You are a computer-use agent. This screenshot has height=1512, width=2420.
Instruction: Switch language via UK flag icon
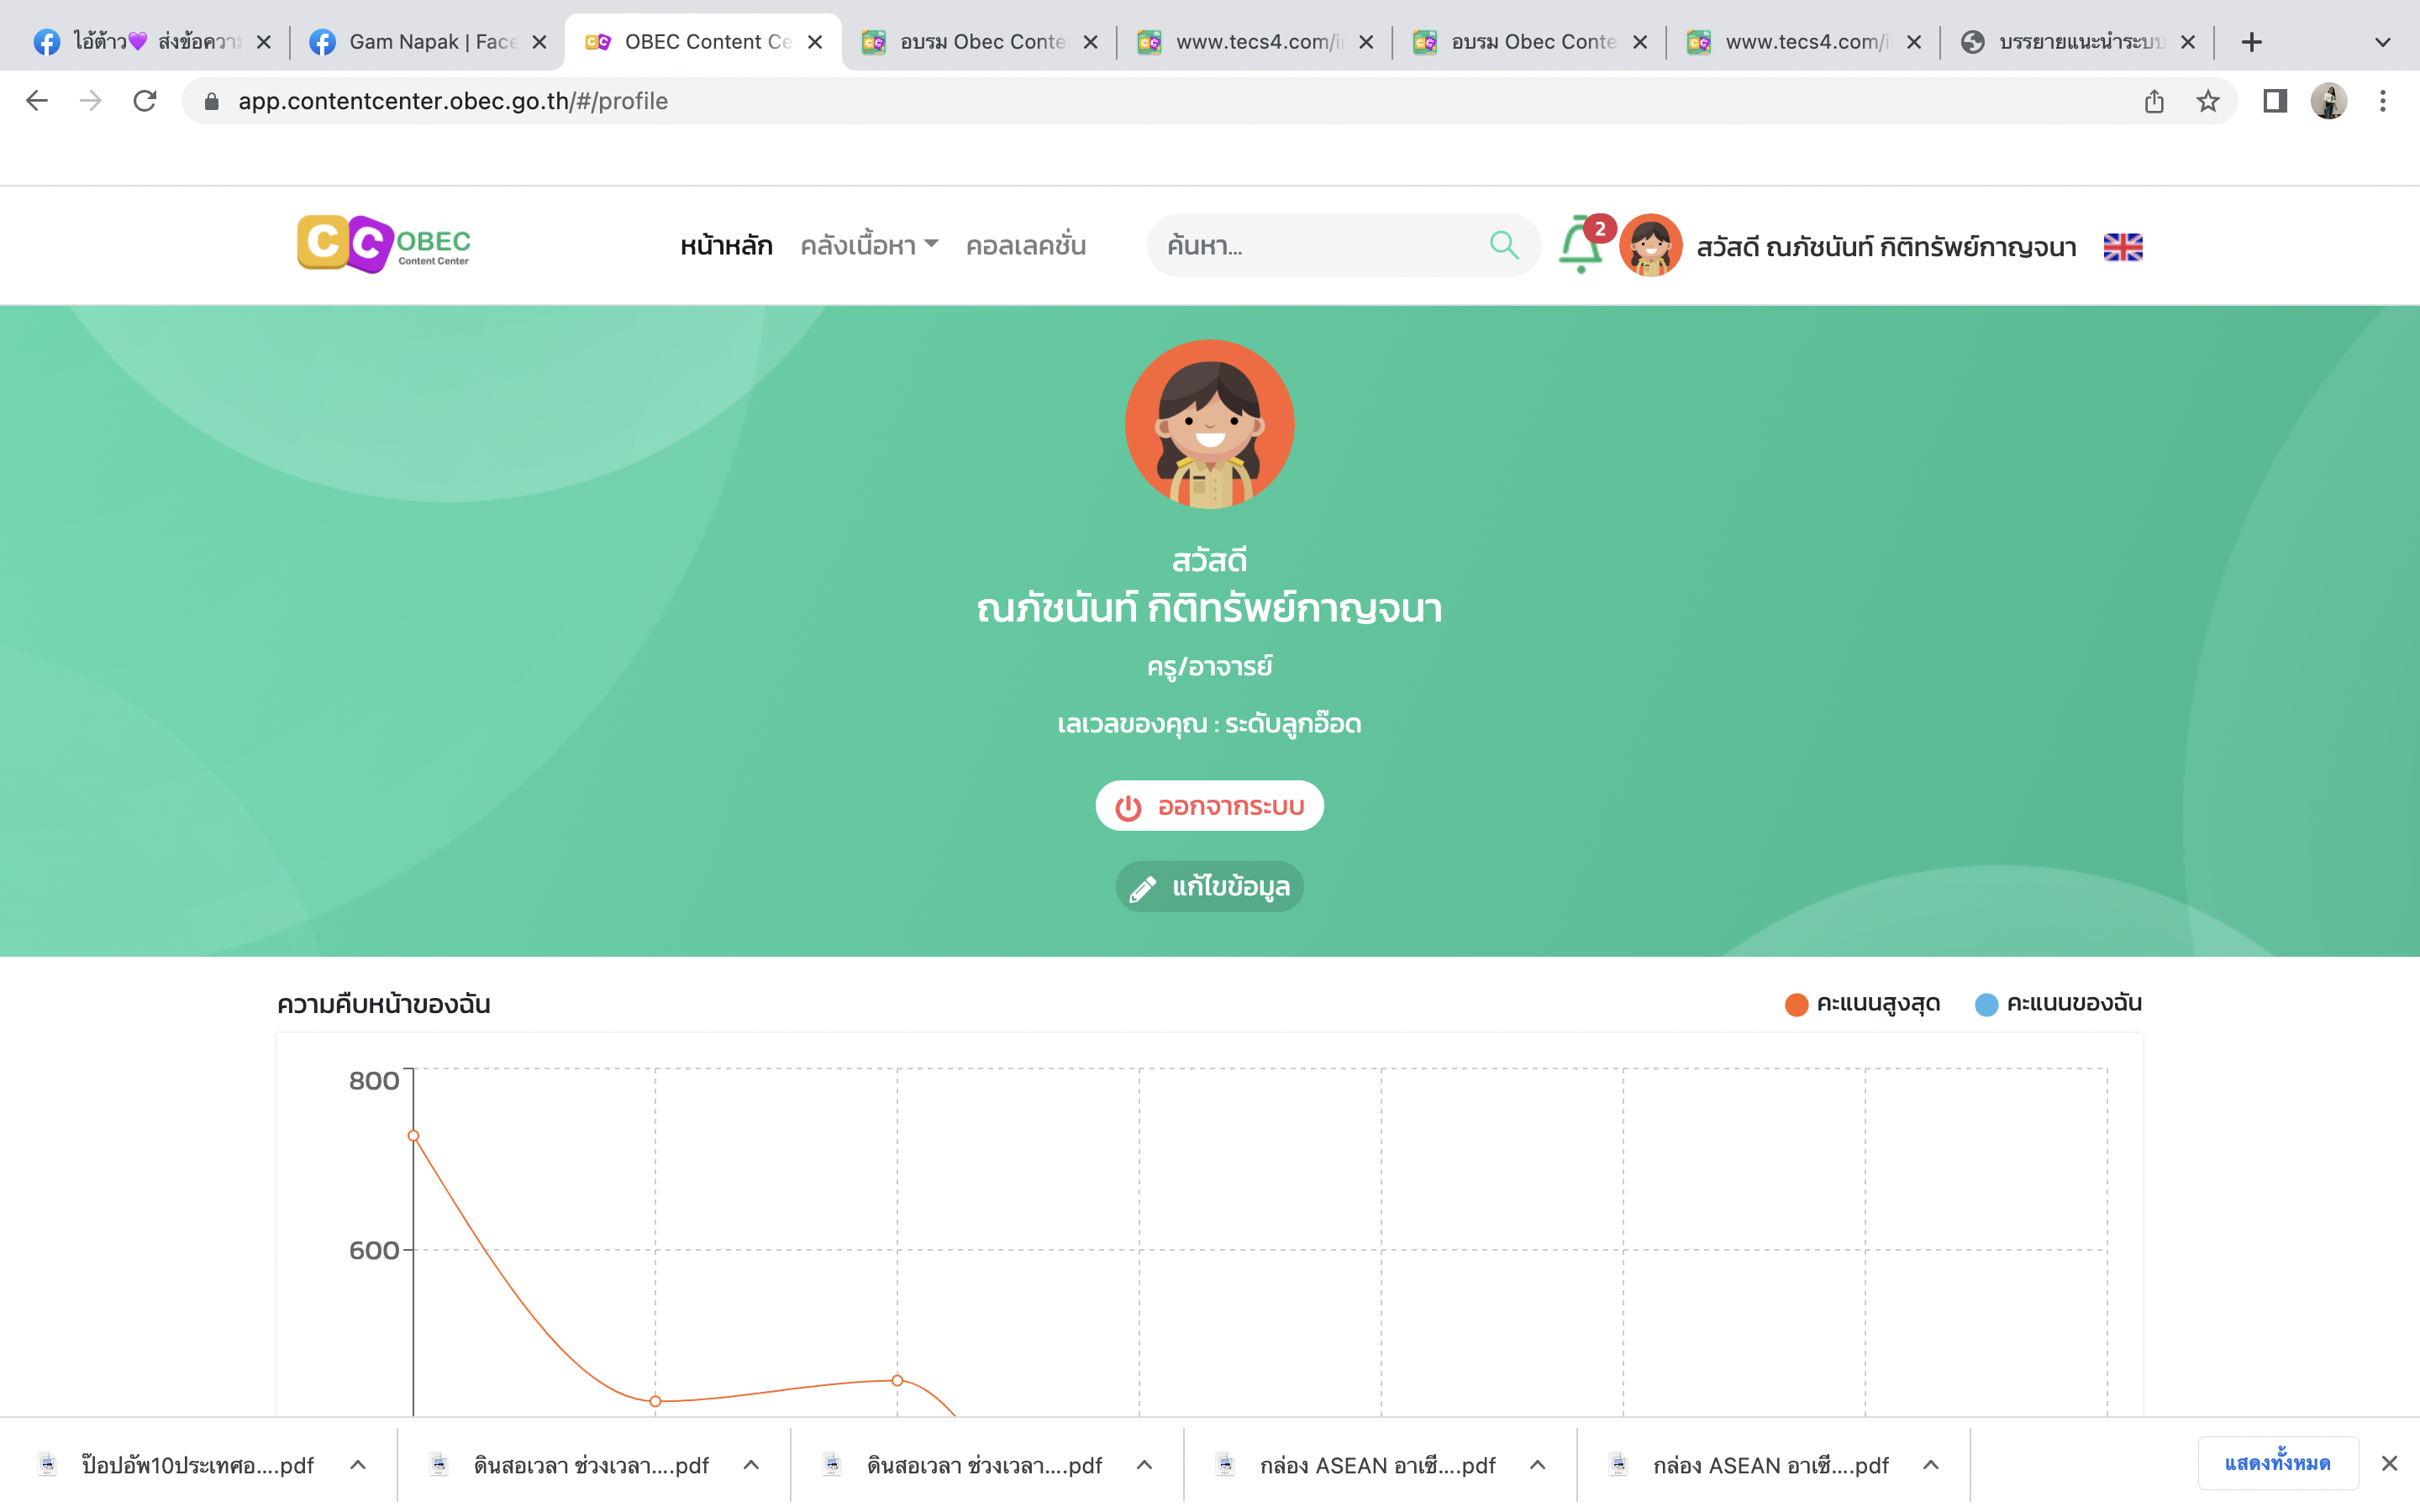click(2122, 247)
